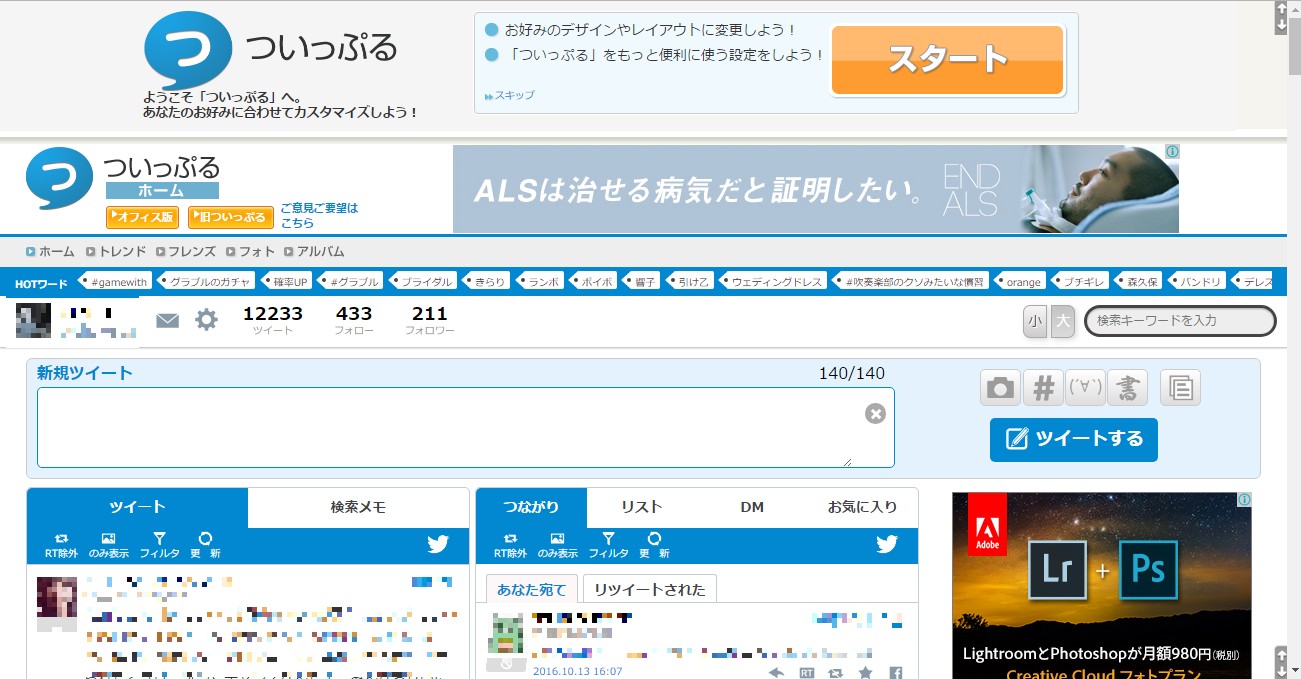Toggle RT除外 to exclude retweets in つながり
Image resolution: width=1301 pixels, height=679 pixels.
click(510, 542)
